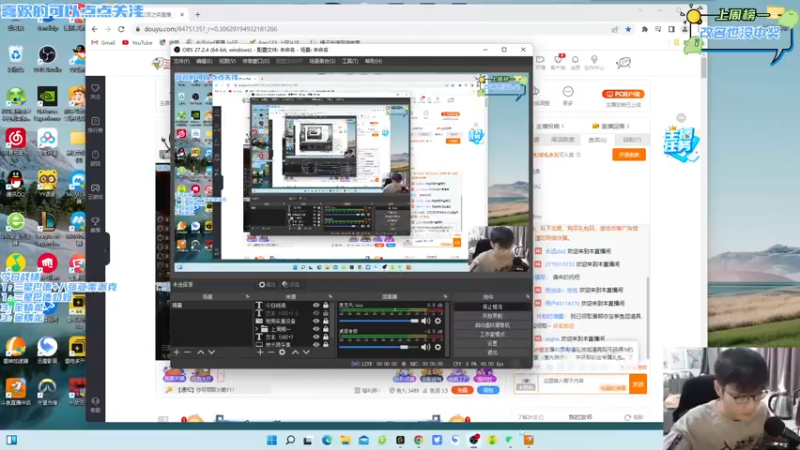Screen dimensions: 800x450
Task: Click the fifth button in the OBS controls panel
Action: click(x=492, y=343)
